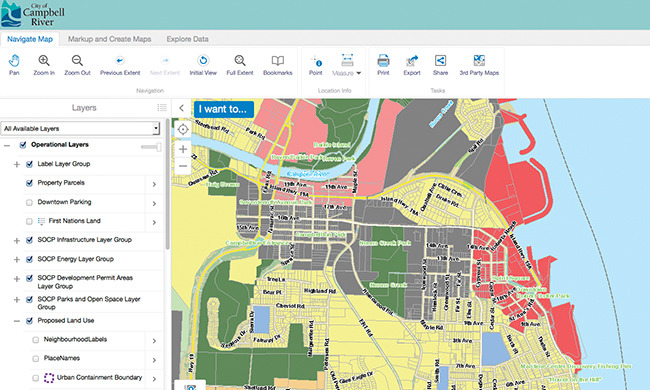Activate the Zoom Out magnifier tool
Viewport: 650px width, 390px height.
coord(77,65)
